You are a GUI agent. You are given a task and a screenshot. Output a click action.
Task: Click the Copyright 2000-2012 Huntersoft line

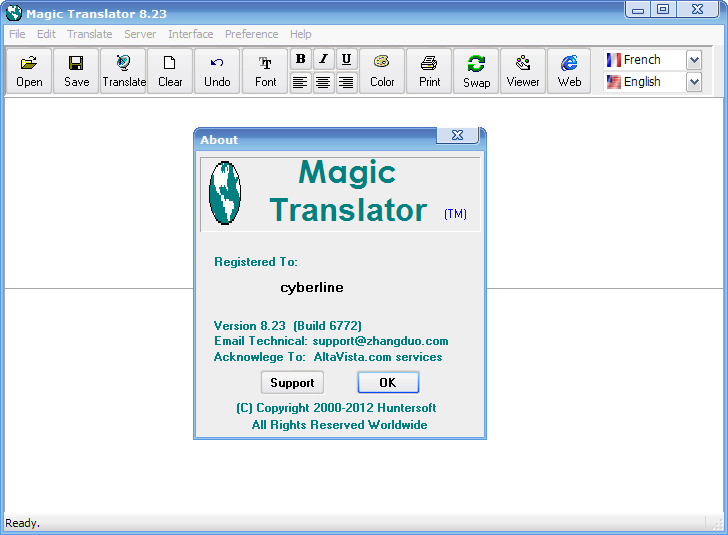pyautogui.click(x=336, y=408)
